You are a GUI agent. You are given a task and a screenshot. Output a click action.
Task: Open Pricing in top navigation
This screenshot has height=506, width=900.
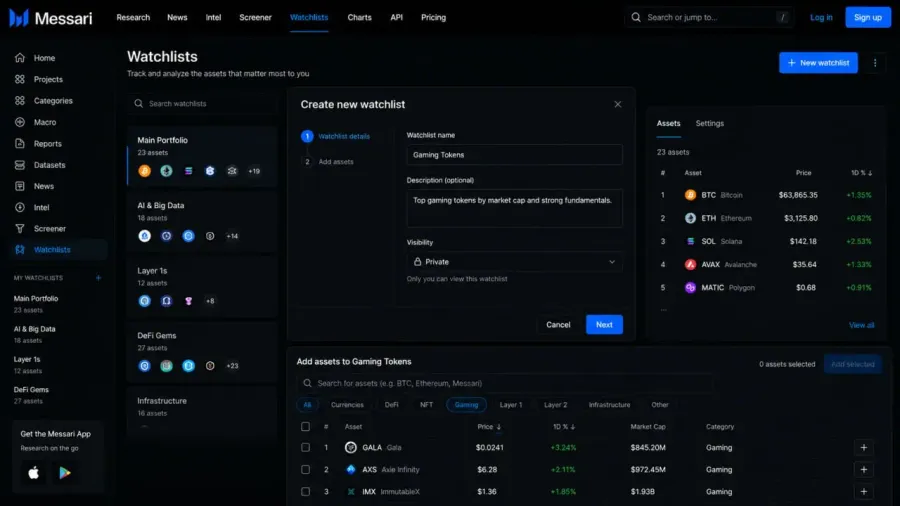tap(433, 17)
